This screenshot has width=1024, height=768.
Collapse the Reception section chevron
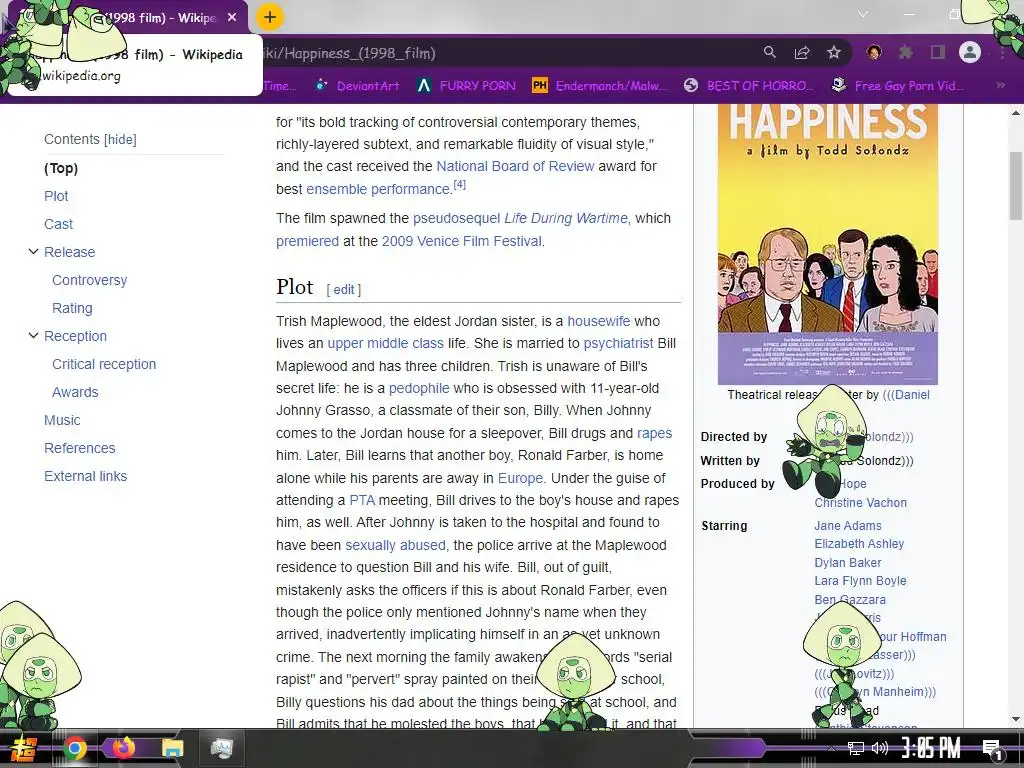[33, 336]
